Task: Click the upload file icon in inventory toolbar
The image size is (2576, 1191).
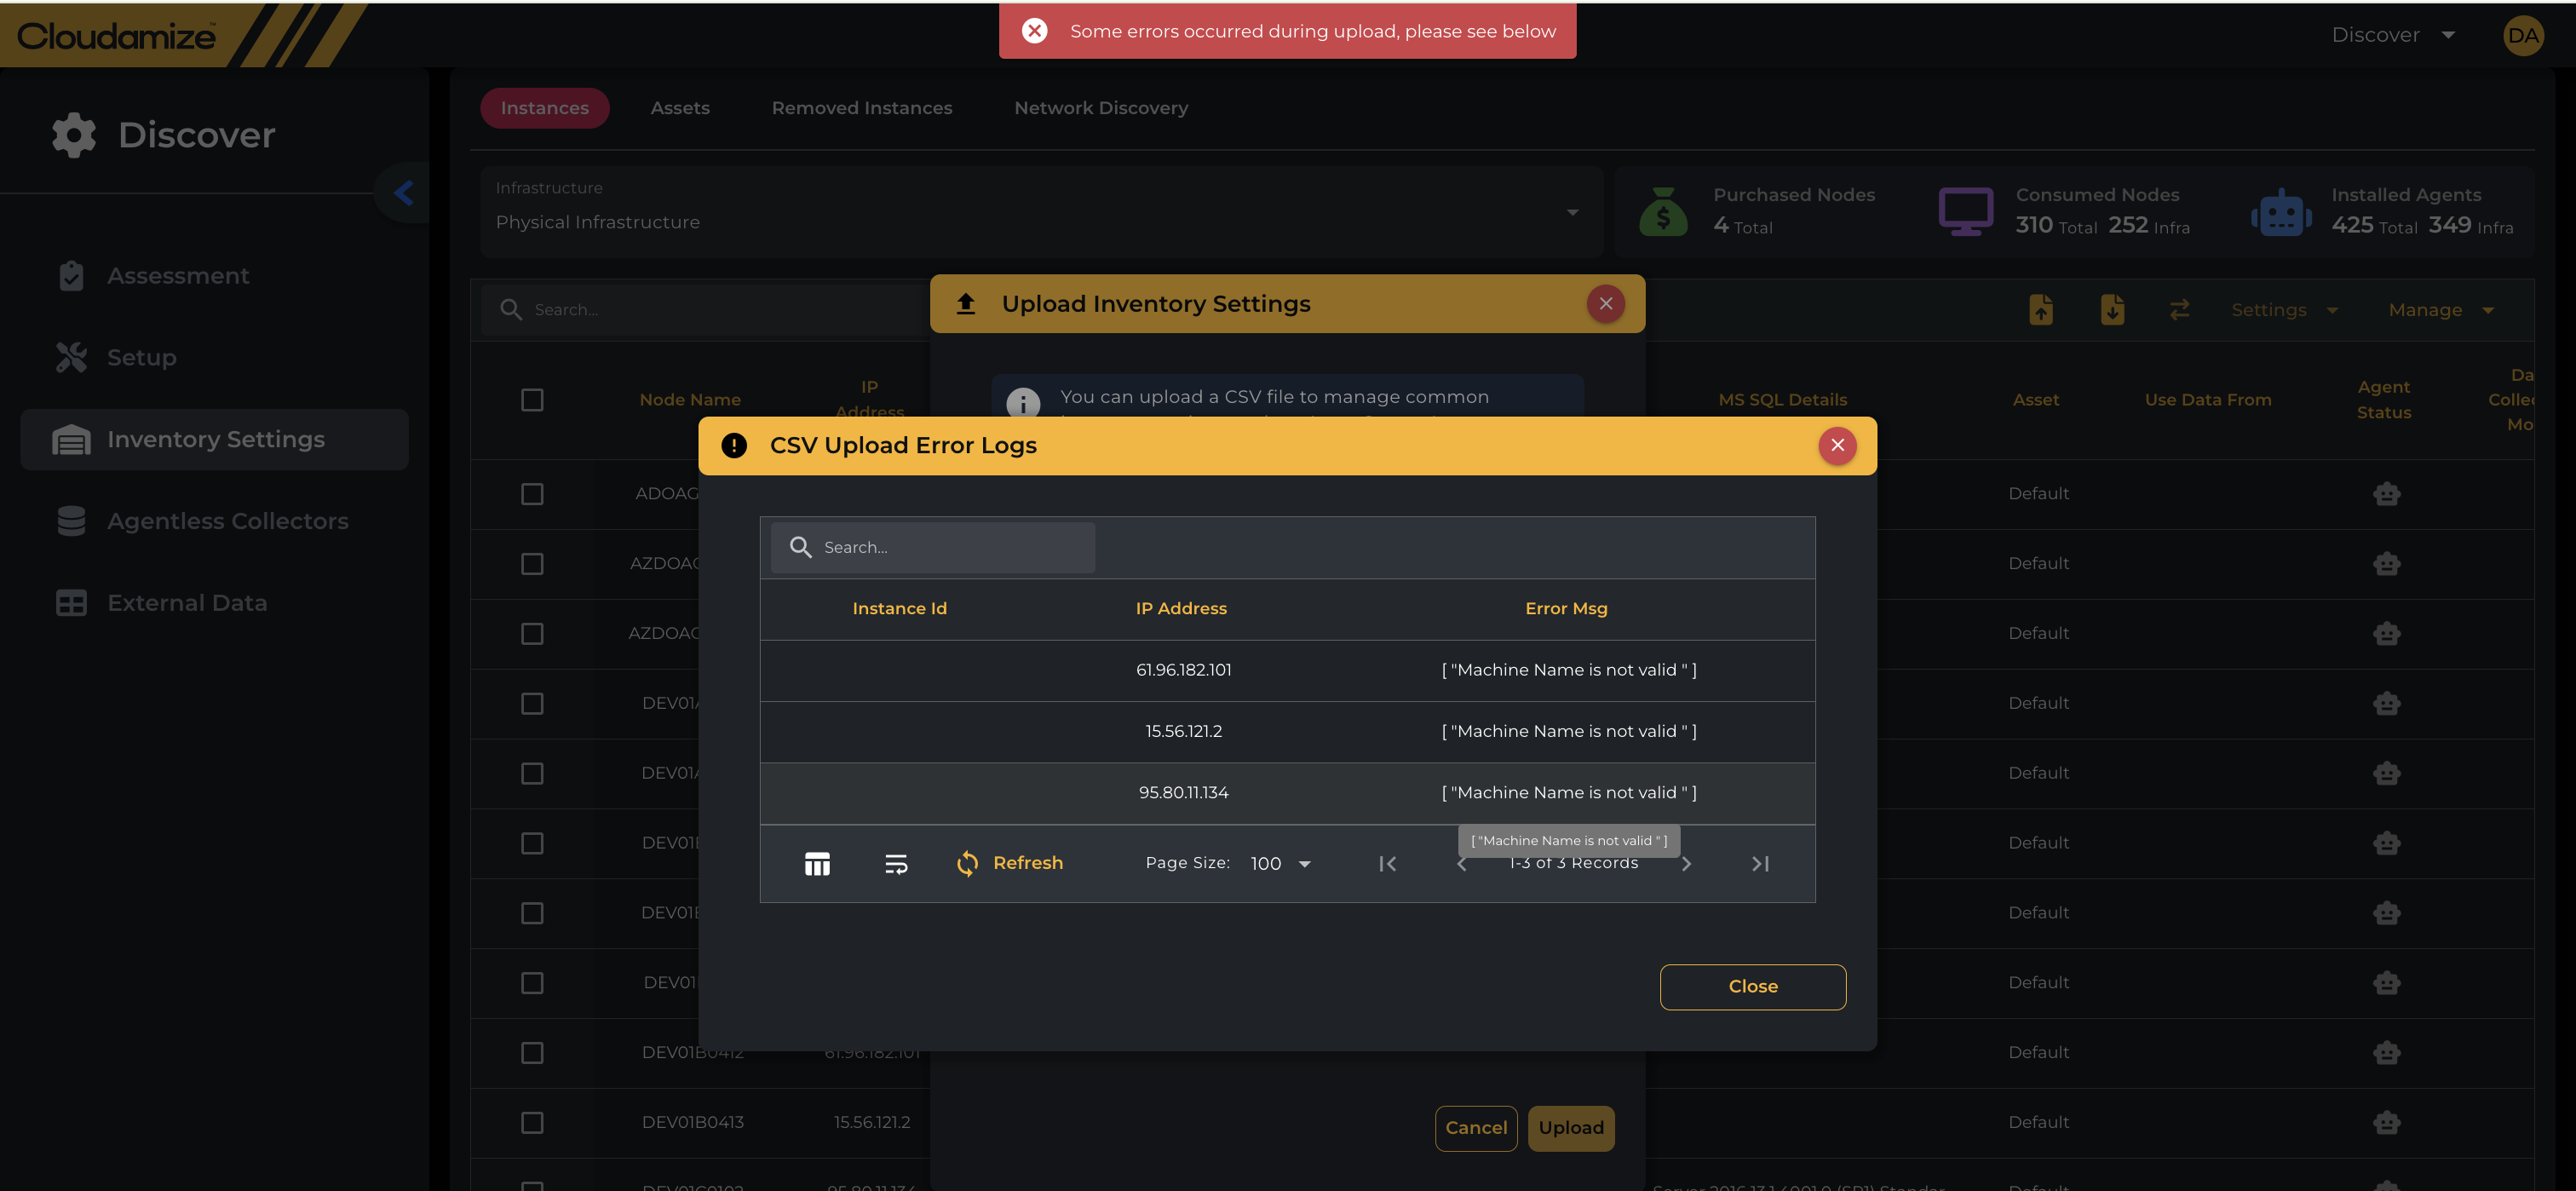Action: [2041, 310]
